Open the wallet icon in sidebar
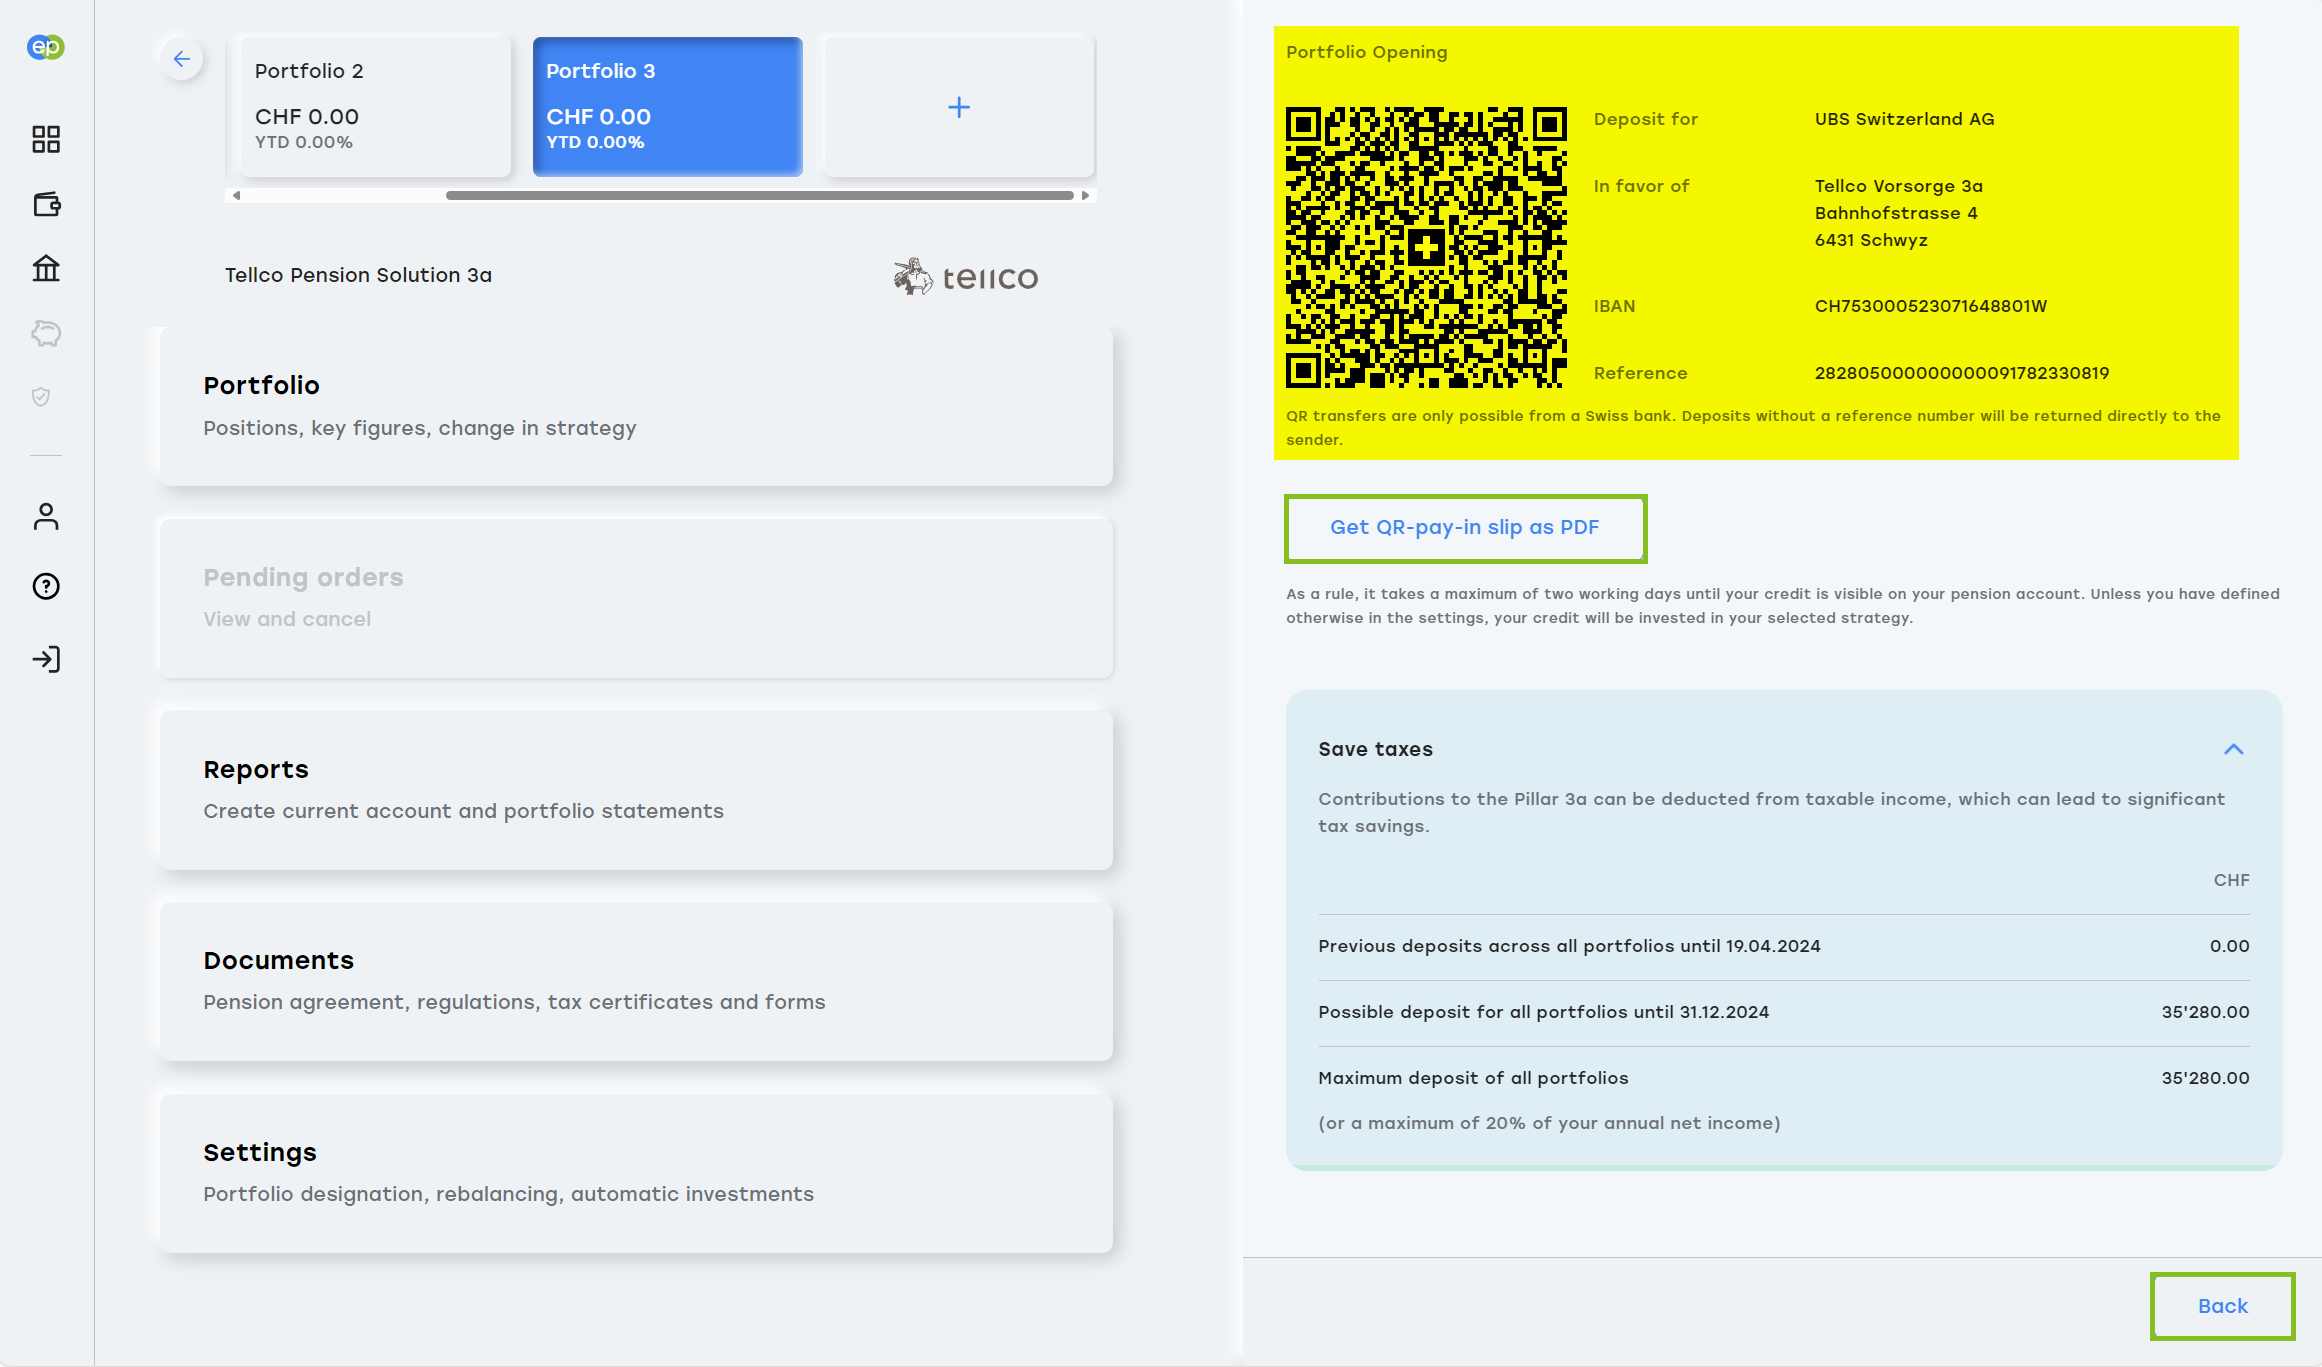Screen dimensions: 2322x1367 tap(47, 204)
